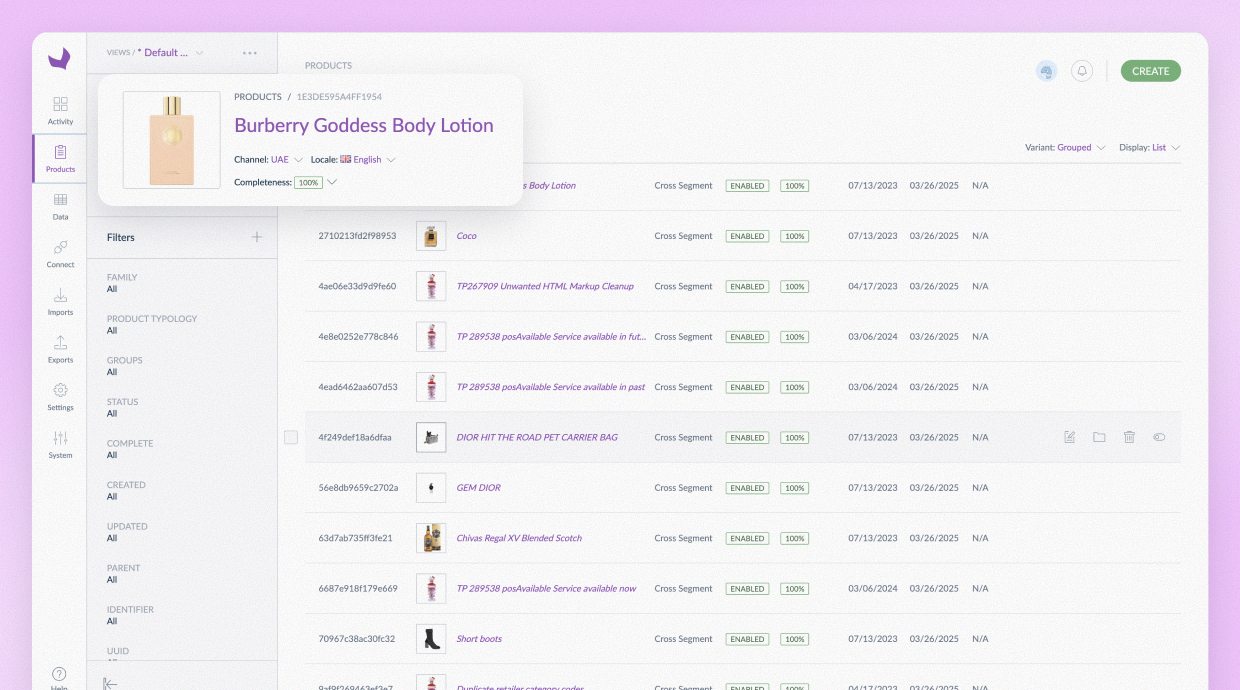Click the PRODUCTS page header label
1240x690 pixels.
(x=328, y=65)
